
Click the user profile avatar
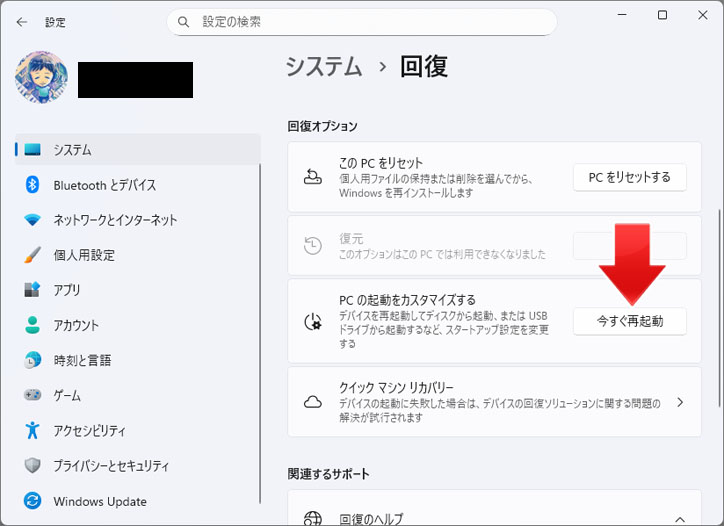click(42, 79)
